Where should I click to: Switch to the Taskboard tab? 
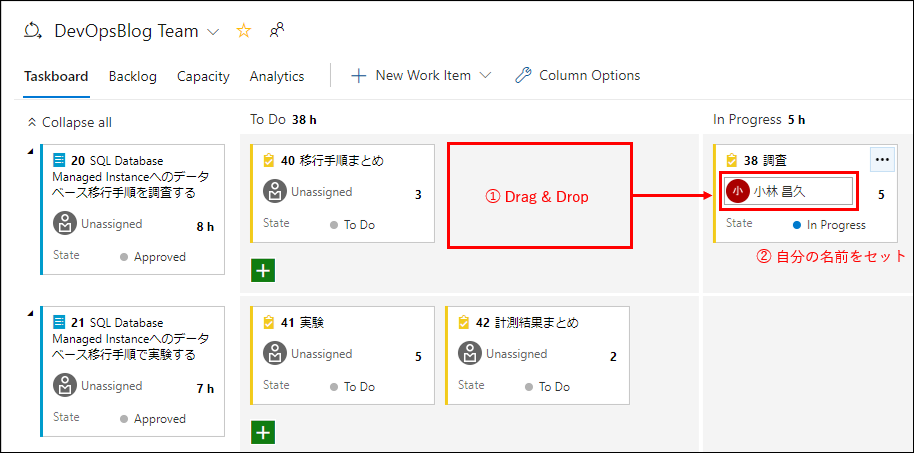[56, 76]
